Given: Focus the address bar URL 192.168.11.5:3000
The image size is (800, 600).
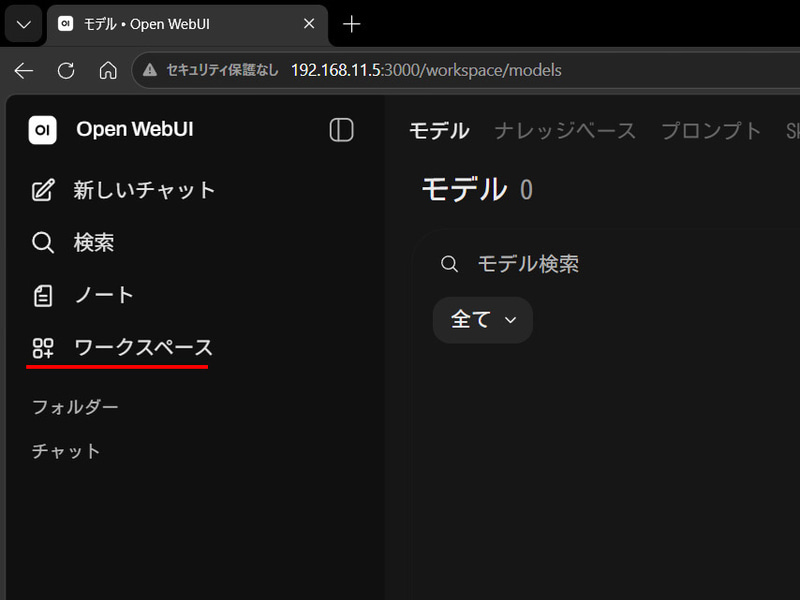Looking at the screenshot, I should (426, 70).
